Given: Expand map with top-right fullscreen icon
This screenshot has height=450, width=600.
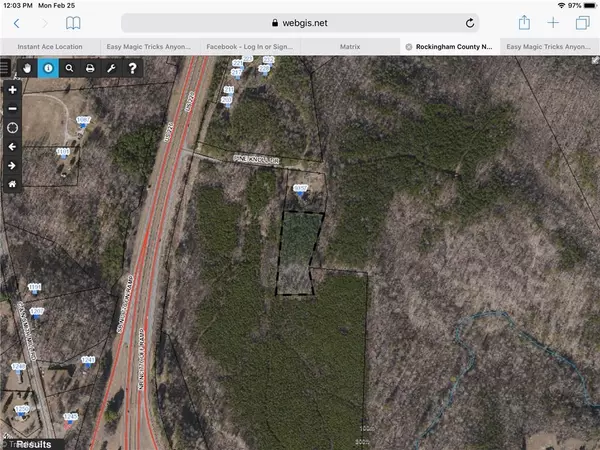Looking at the screenshot, I should click(x=595, y=60).
